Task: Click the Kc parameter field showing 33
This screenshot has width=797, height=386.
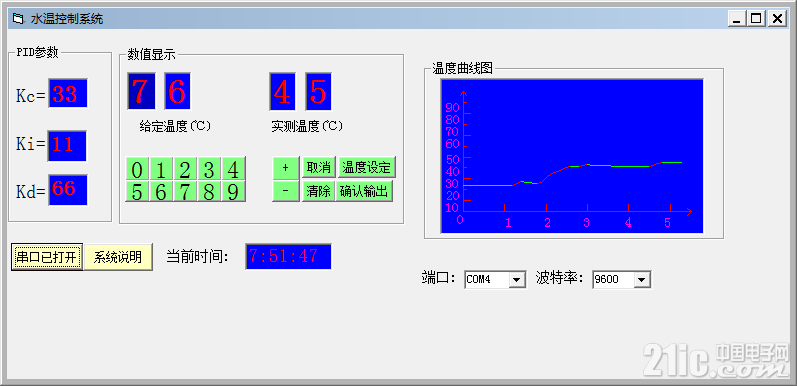Action: click(x=68, y=93)
